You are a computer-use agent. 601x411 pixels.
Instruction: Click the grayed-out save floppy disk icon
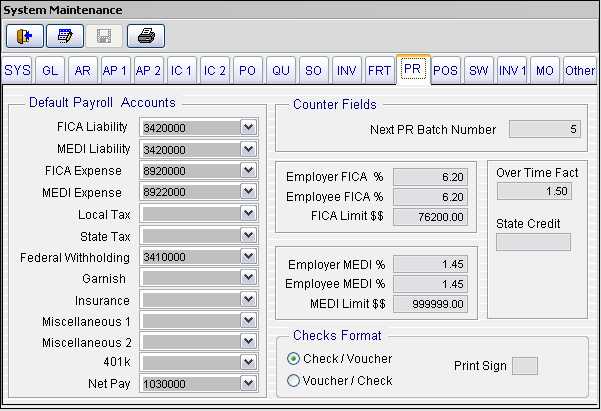tap(104, 36)
